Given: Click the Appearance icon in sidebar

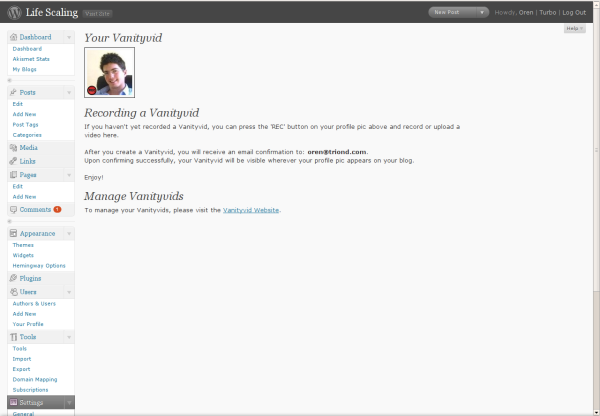Looking at the screenshot, I should tap(13, 233).
